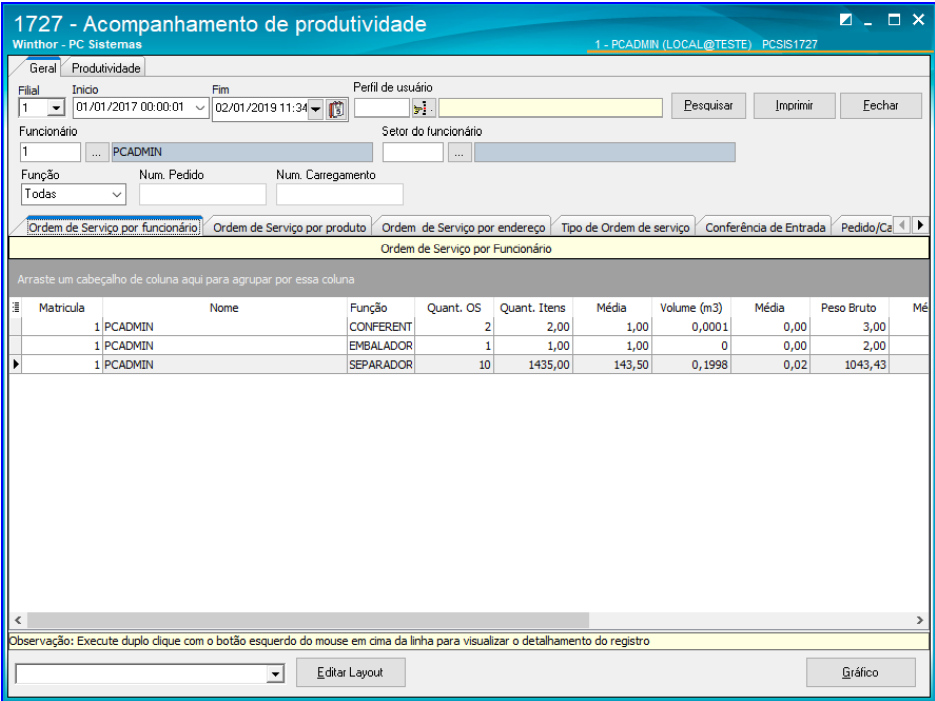Click the 143,50 Média cell
The image size is (935, 701).
point(612,364)
